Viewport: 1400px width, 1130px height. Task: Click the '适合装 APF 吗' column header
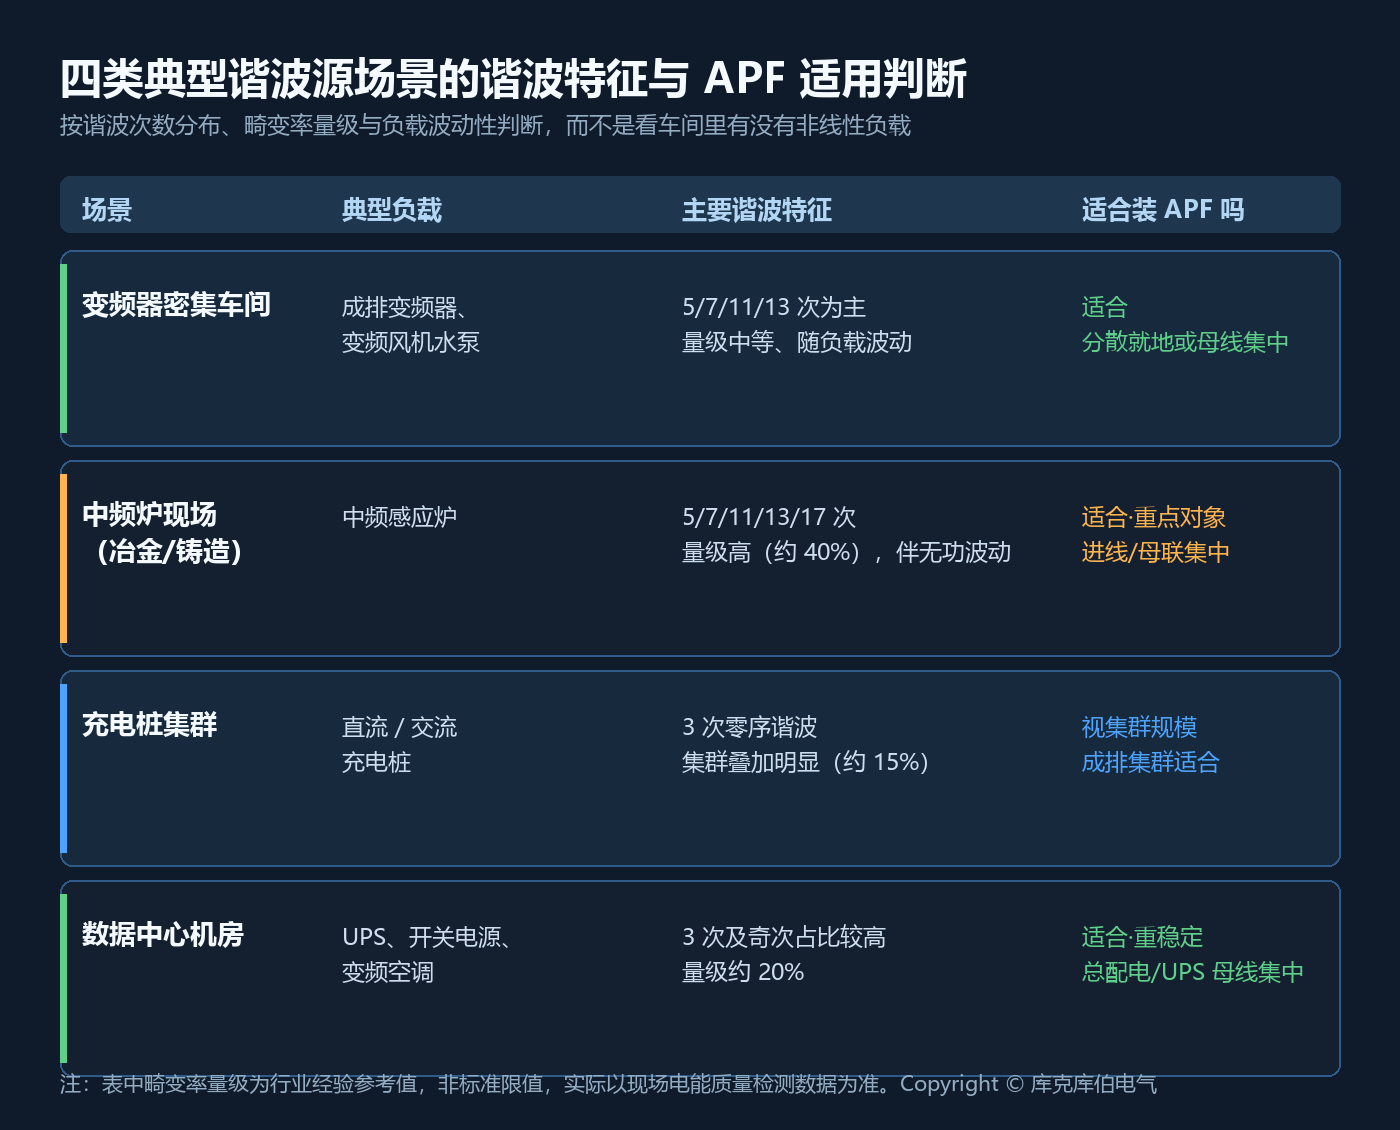click(x=1163, y=210)
